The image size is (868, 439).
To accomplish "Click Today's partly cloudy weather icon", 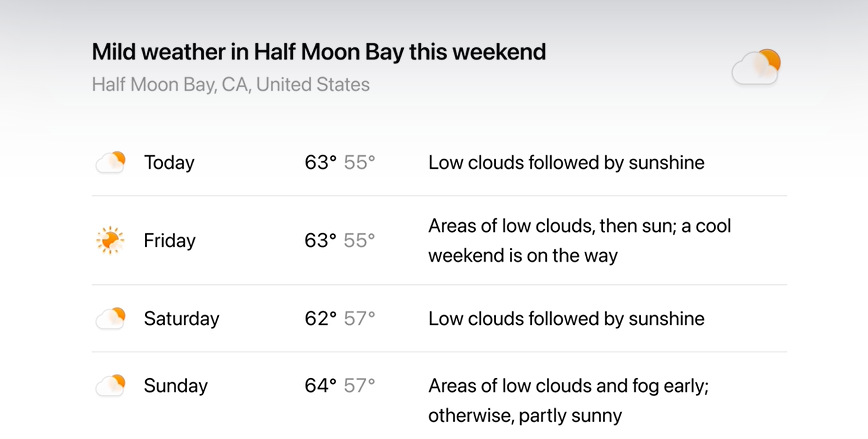I will click(x=111, y=162).
